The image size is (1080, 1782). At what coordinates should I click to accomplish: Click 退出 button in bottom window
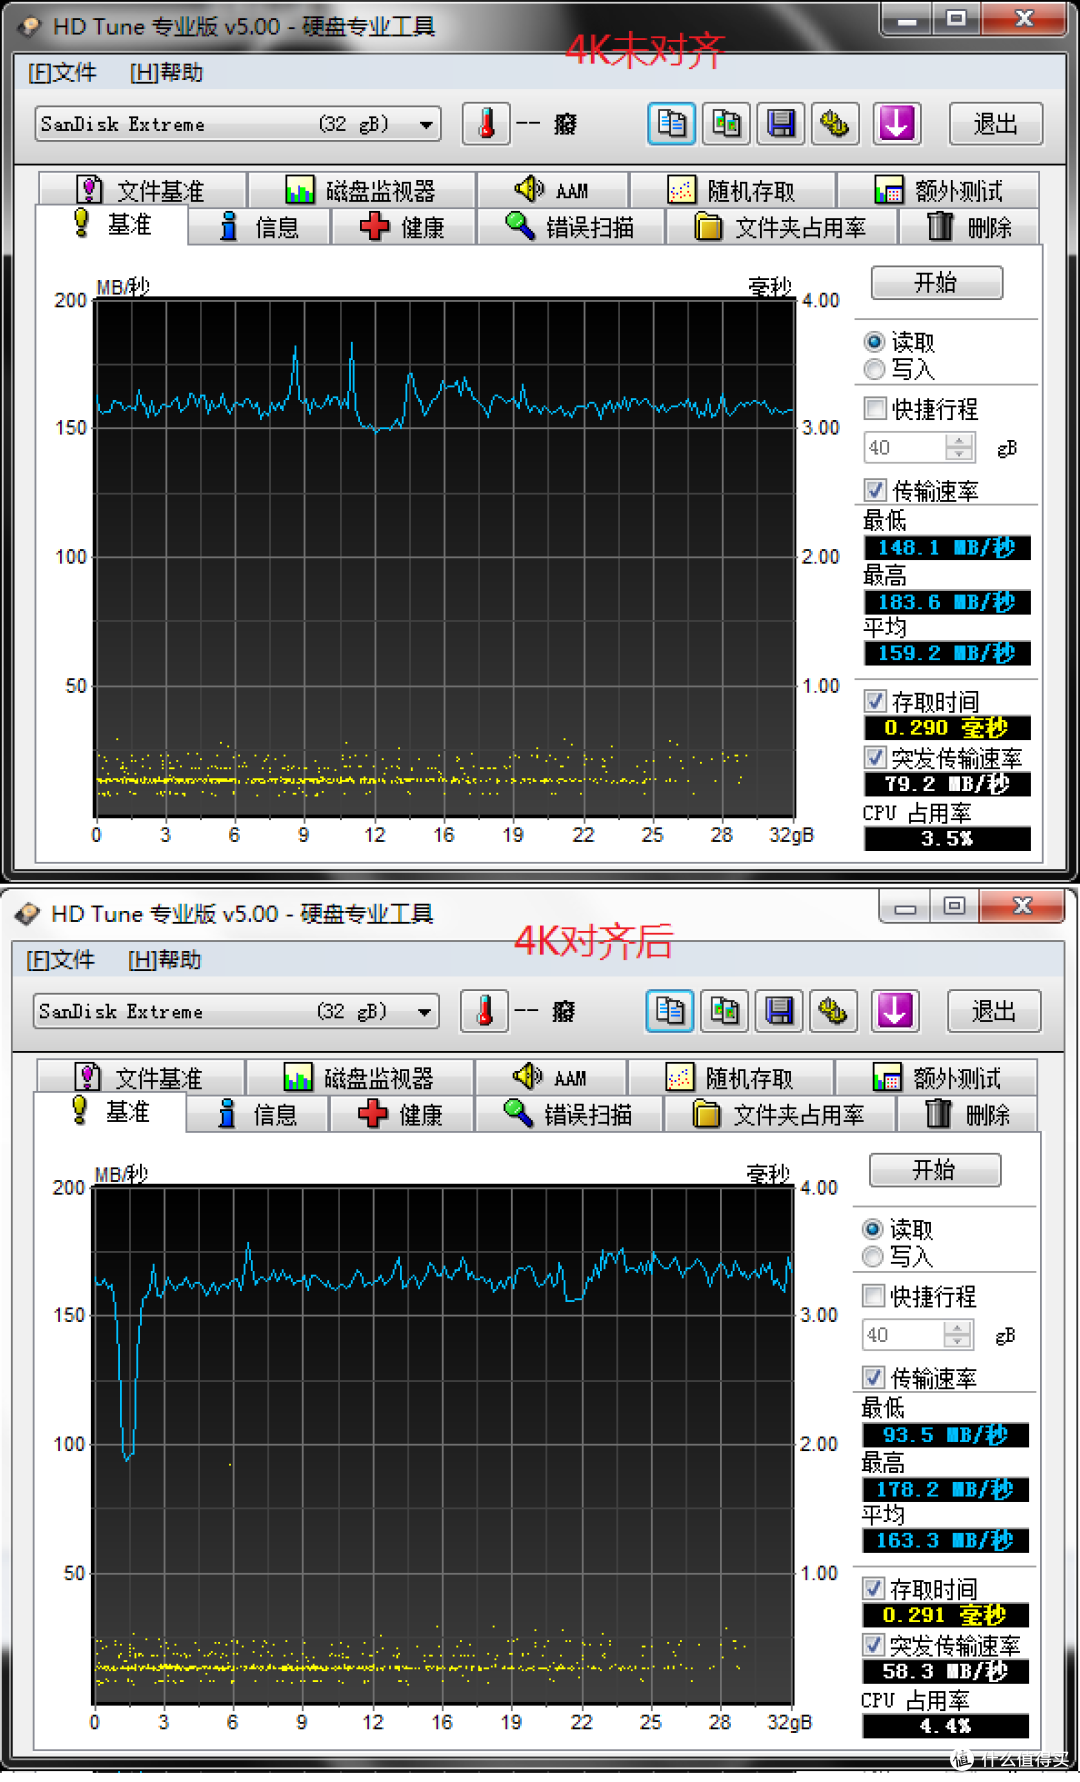pos(994,1011)
